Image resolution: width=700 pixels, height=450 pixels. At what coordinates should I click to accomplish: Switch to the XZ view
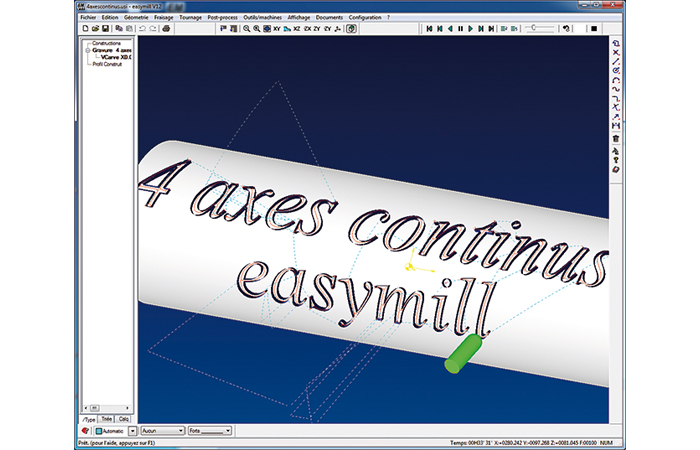296,29
